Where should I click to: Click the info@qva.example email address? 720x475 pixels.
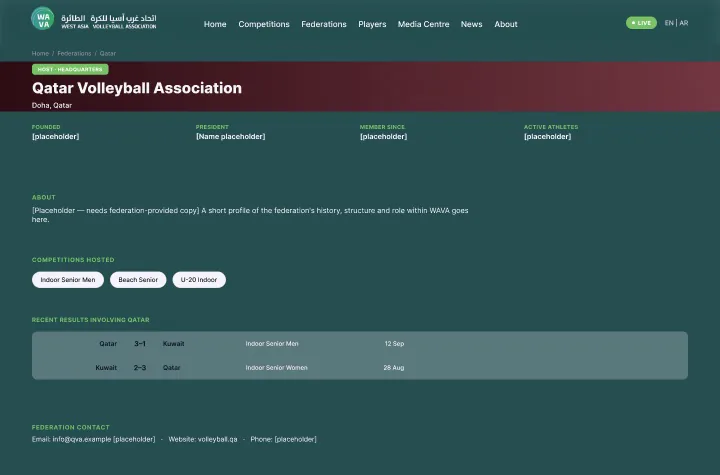tap(82, 439)
